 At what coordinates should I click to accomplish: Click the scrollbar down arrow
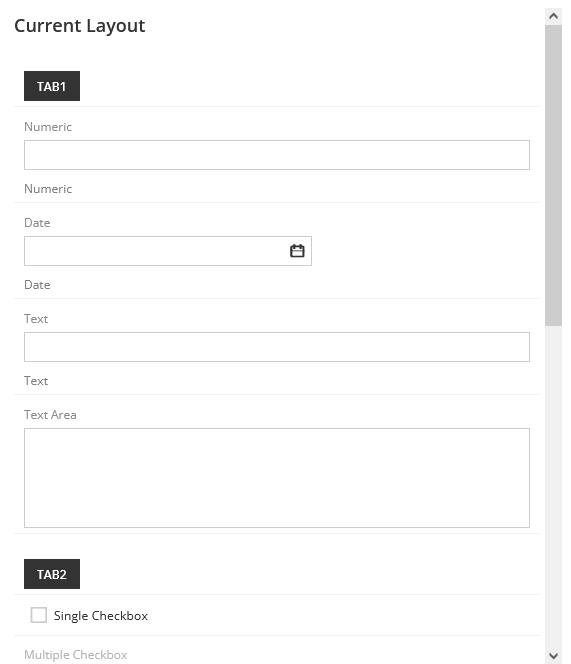pyautogui.click(x=553, y=656)
